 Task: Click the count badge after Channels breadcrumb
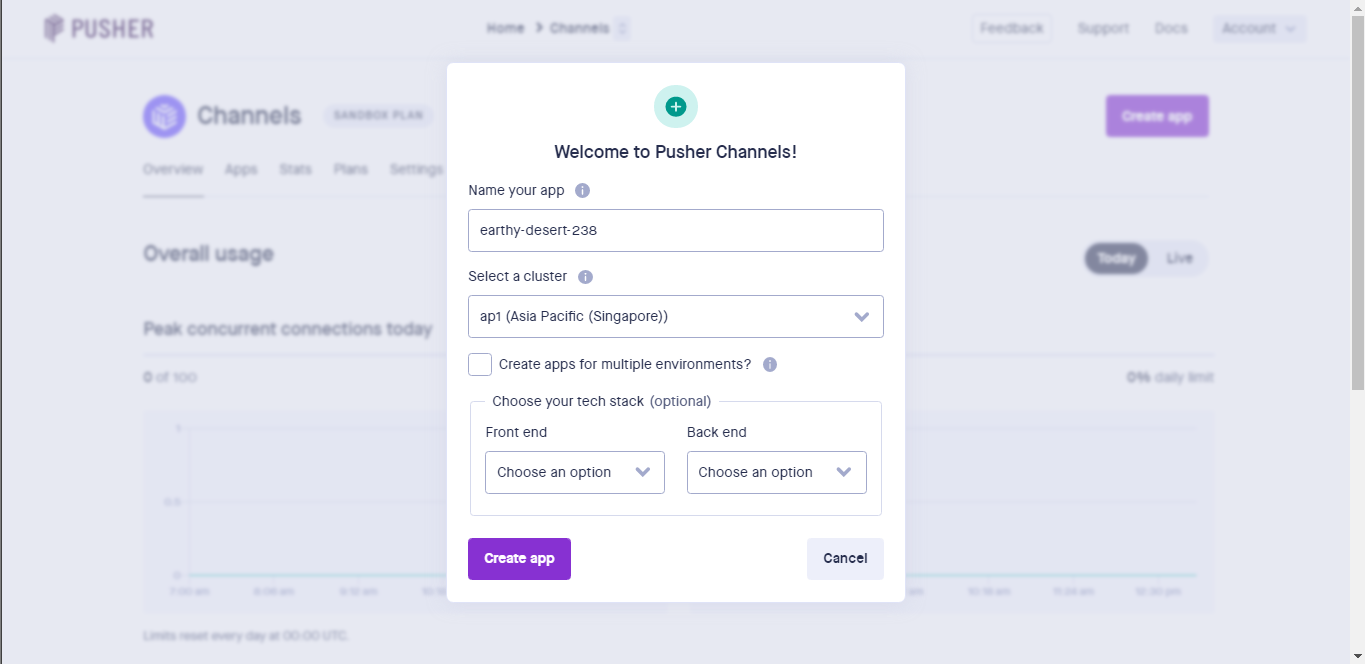point(623,28)
